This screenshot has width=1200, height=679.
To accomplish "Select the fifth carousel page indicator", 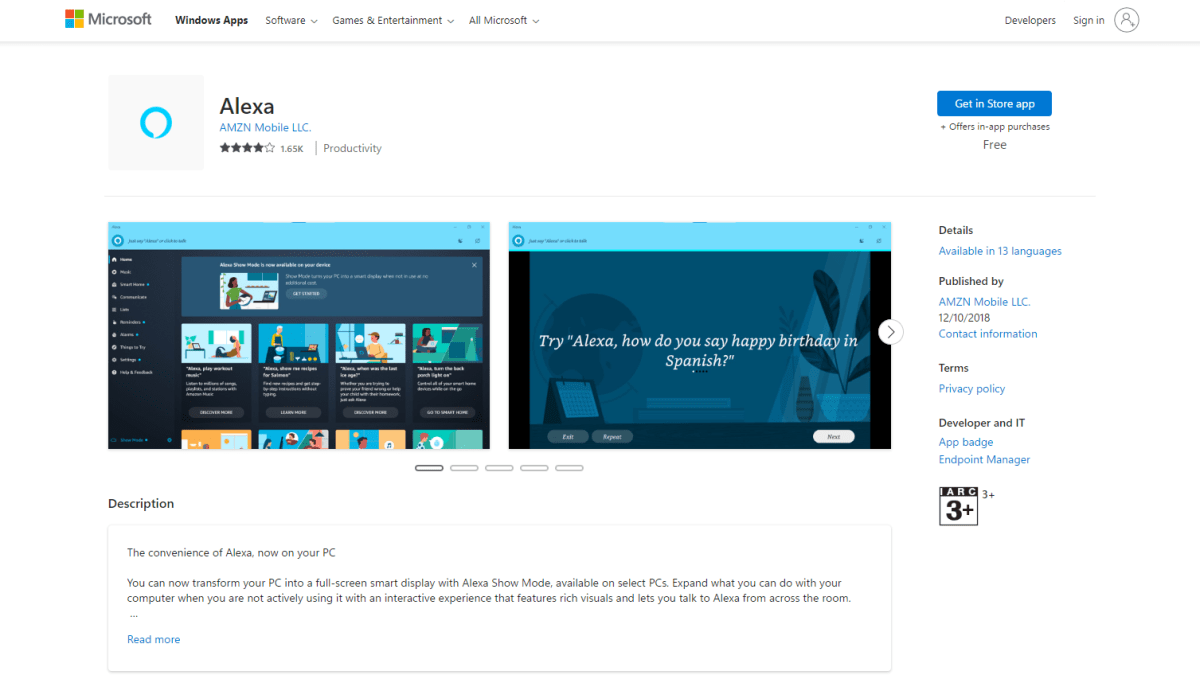I will (x=569, y=468).
